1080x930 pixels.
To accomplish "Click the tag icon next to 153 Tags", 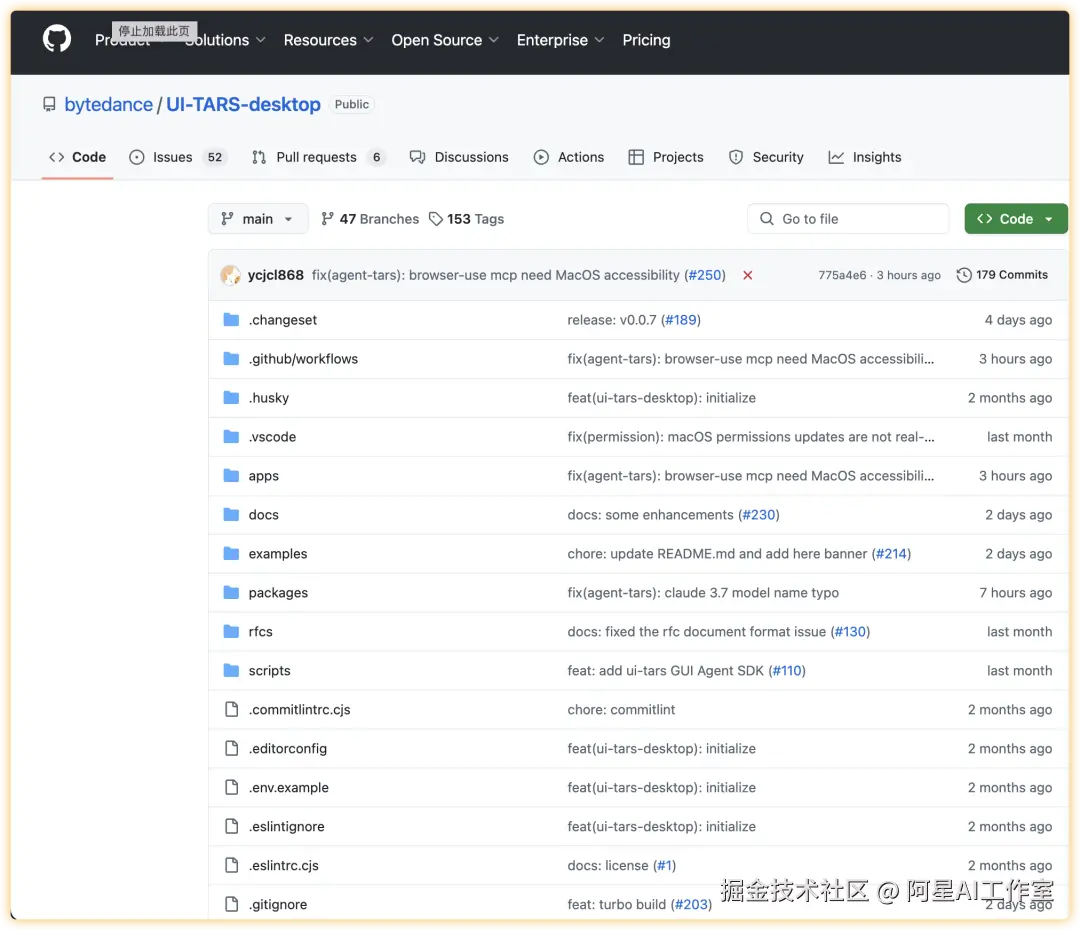I will point(435,218).
